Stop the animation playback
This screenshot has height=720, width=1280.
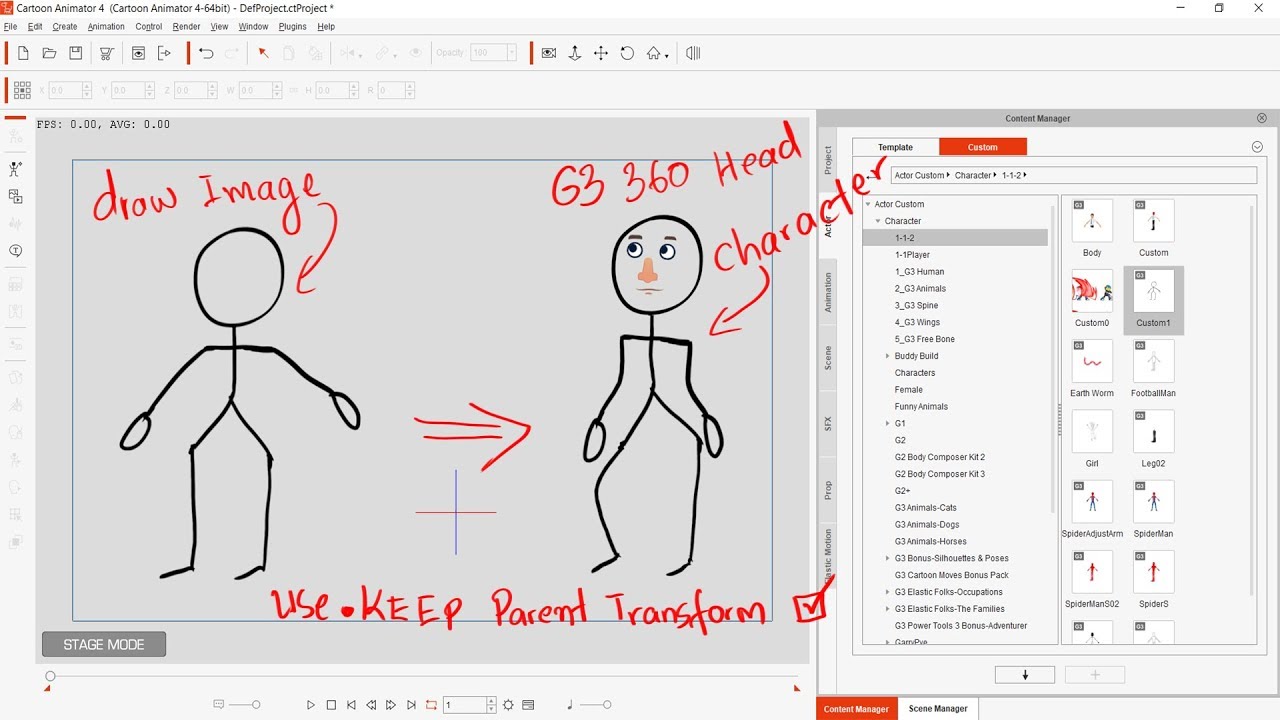tap(331, 705)
